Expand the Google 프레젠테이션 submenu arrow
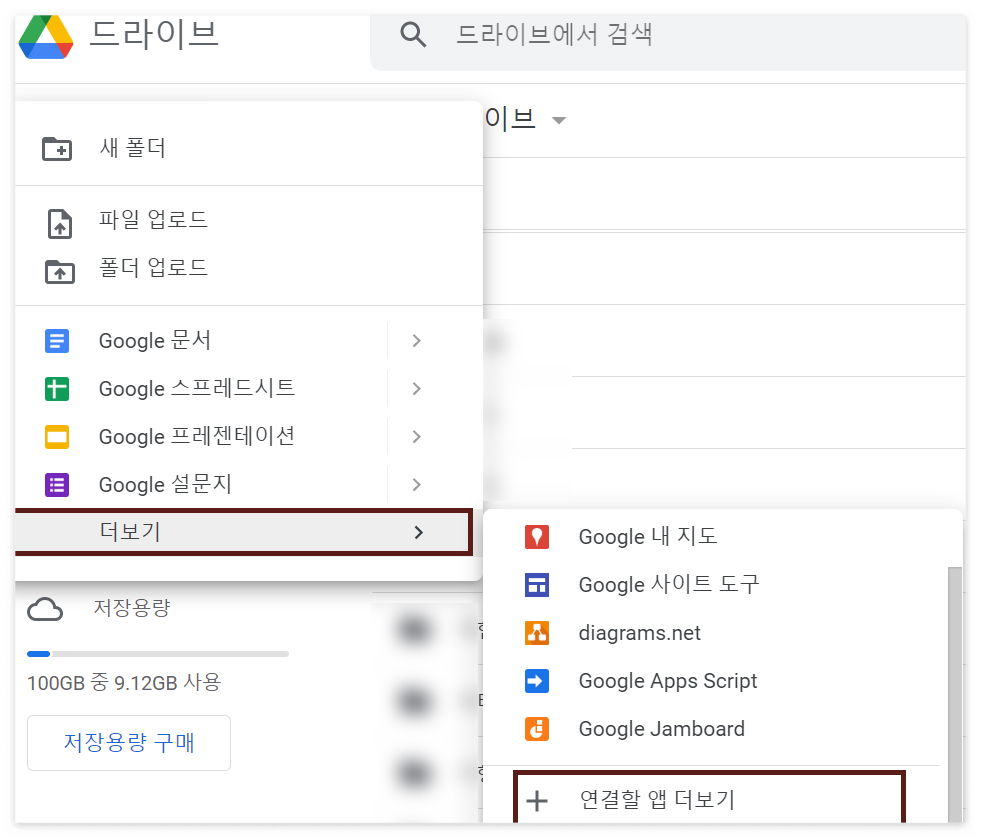Screen dimensions: 981x838 coord(417,437)
